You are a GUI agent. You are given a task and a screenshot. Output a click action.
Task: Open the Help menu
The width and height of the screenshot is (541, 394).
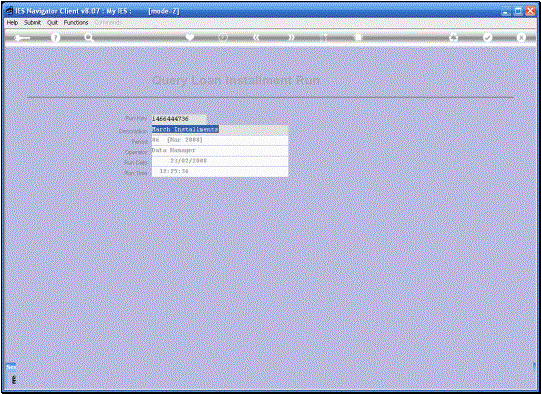[x=12, y=22]
